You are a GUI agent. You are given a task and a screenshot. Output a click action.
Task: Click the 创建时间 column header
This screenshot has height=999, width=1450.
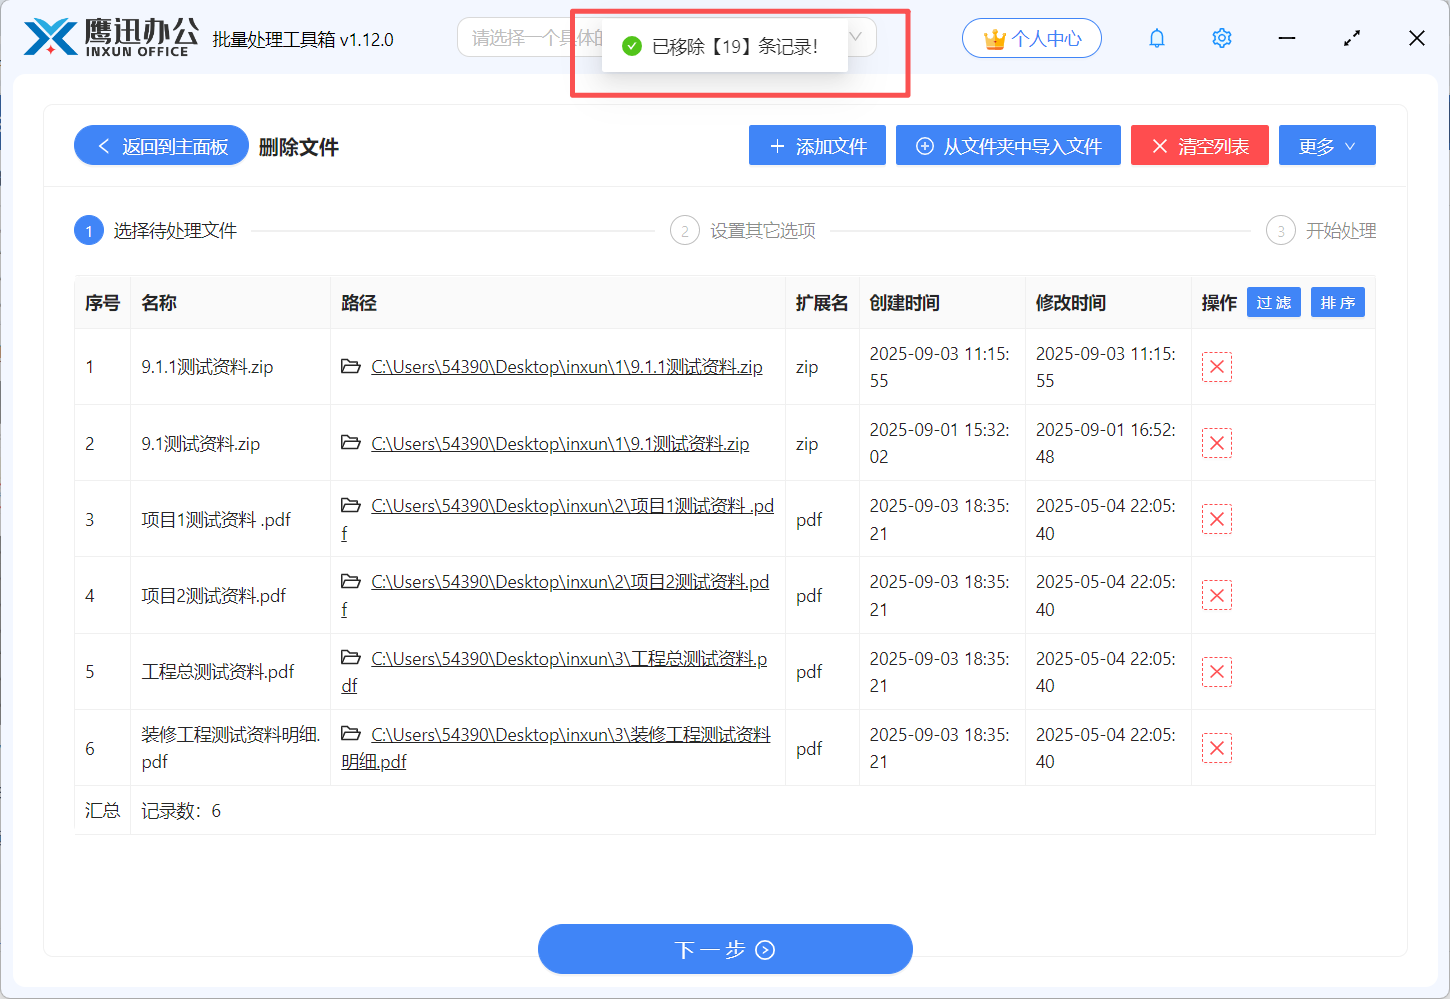pyautogui.click(x=905, y=302)
